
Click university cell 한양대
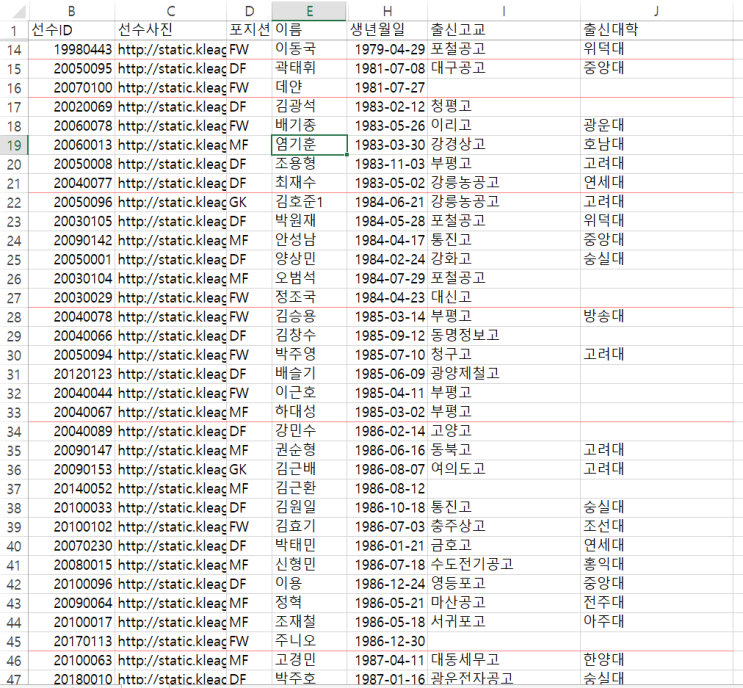click(657, 660)
